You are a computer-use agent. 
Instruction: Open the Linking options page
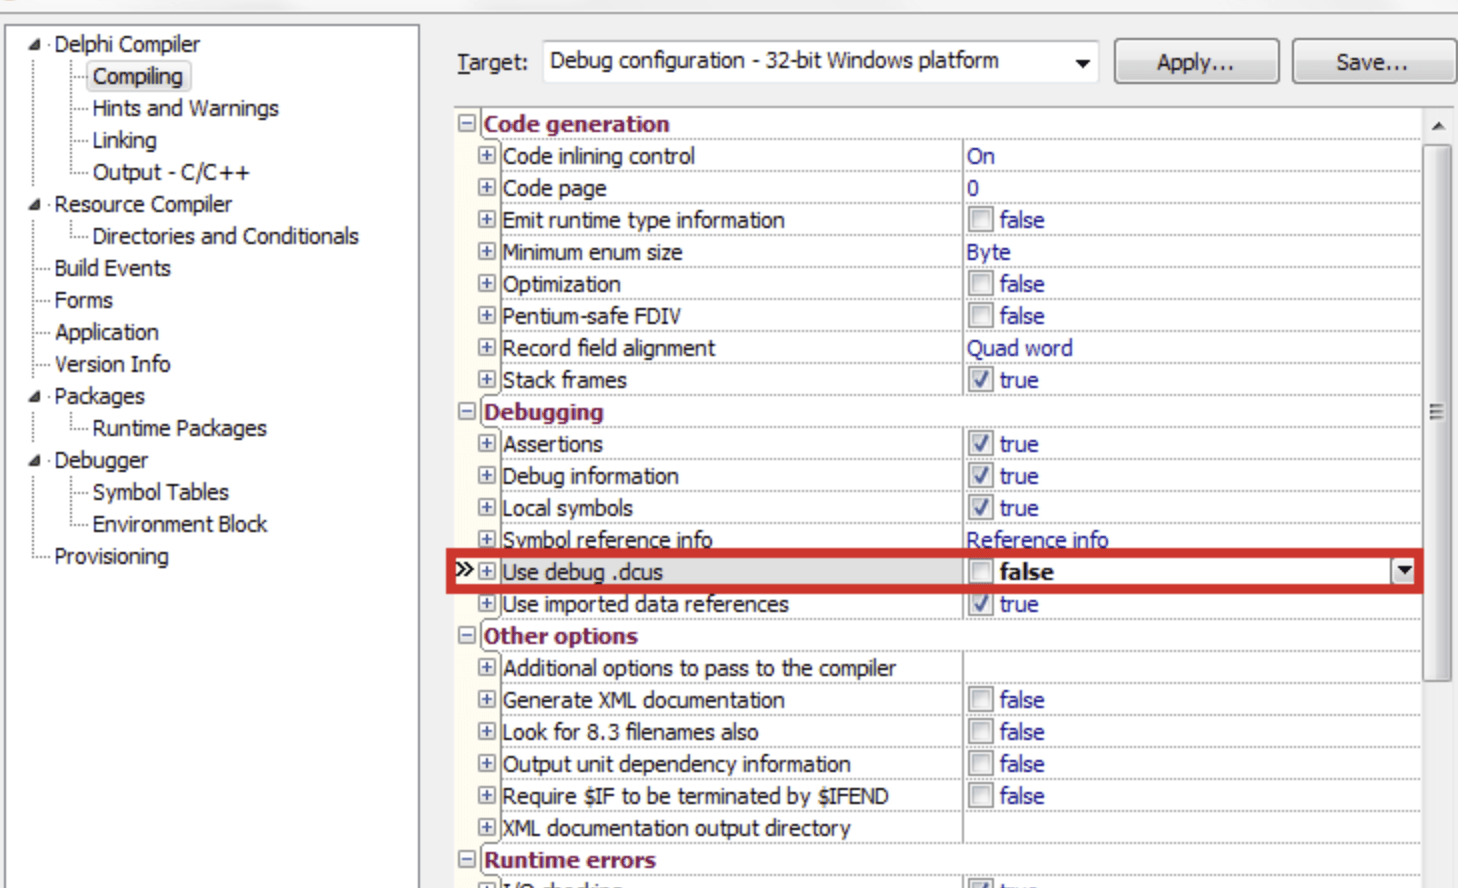[x=124, y=140]
